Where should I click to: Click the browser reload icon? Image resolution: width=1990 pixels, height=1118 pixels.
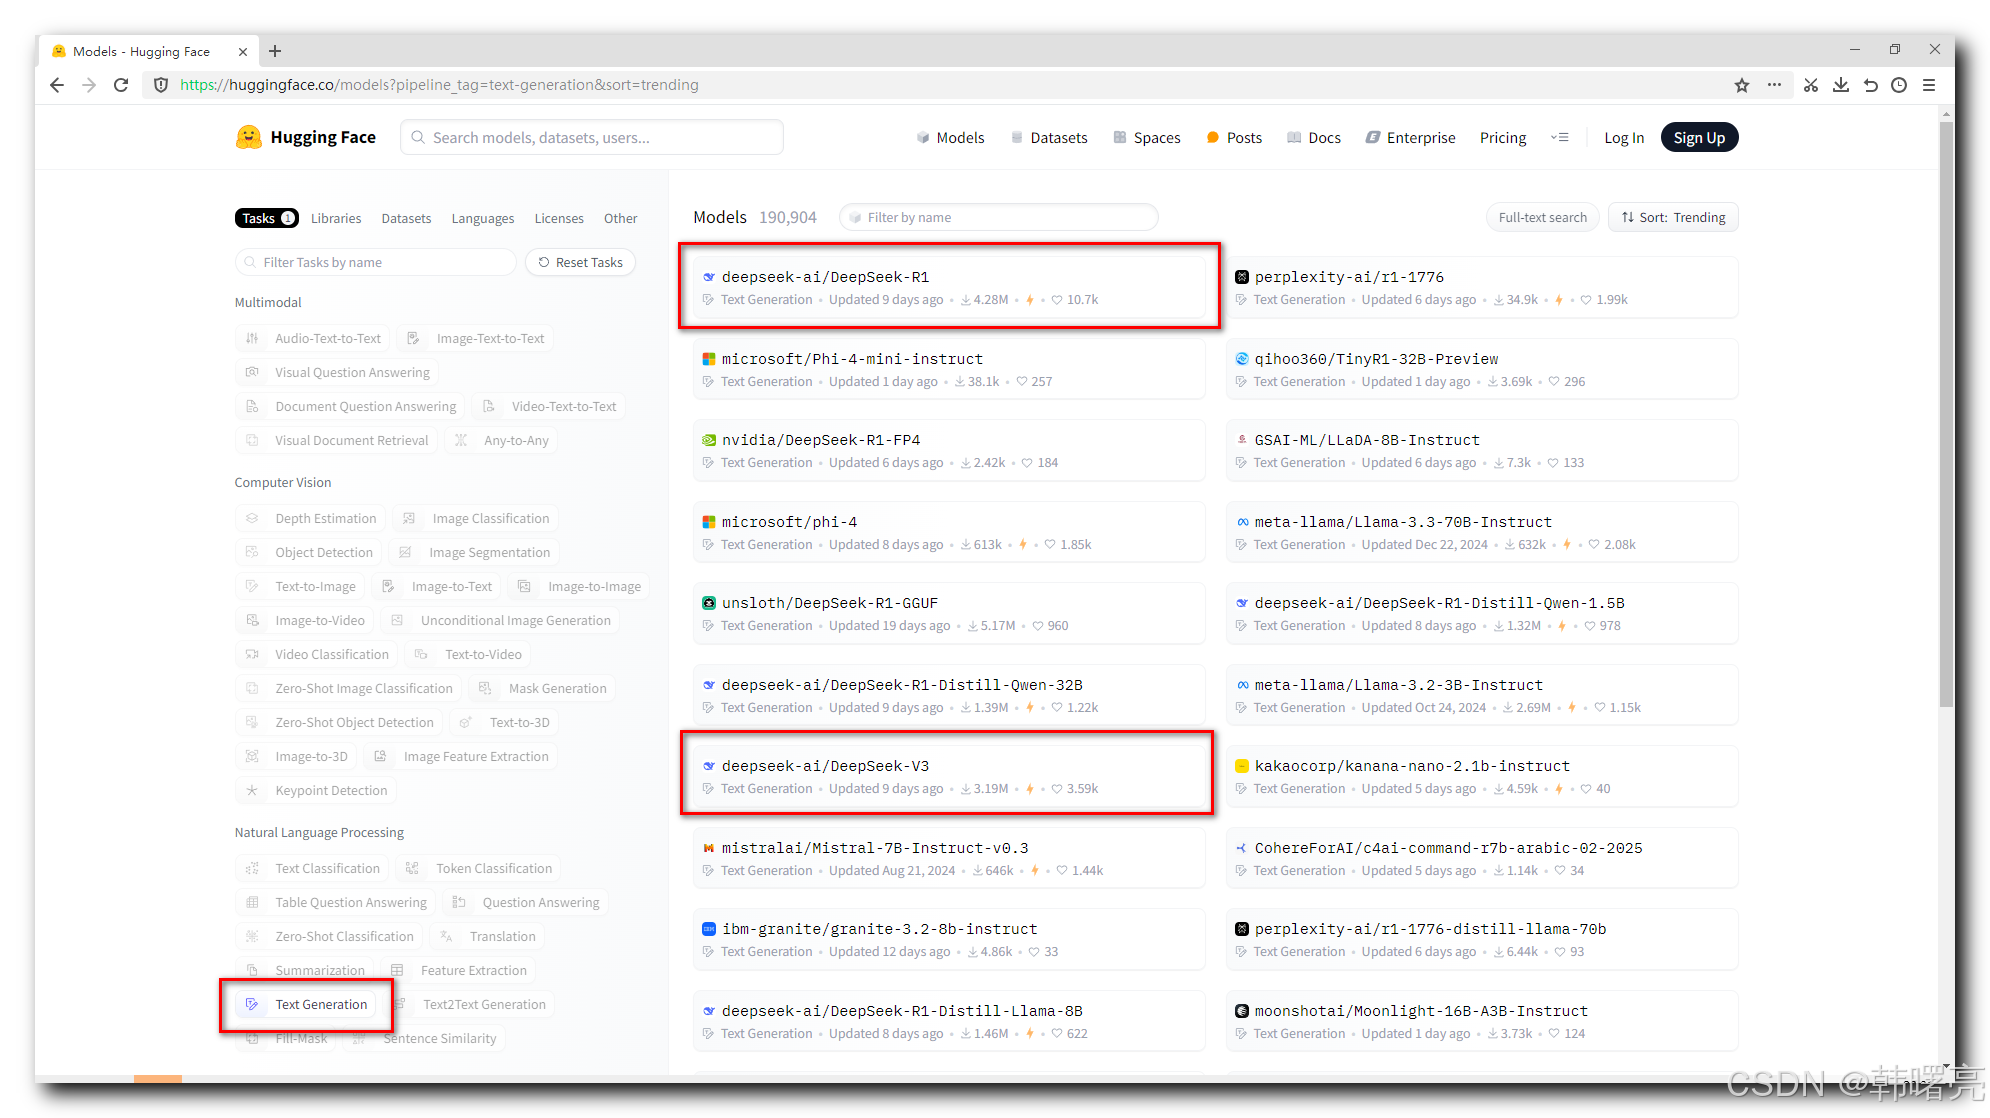tap(121, 85)
